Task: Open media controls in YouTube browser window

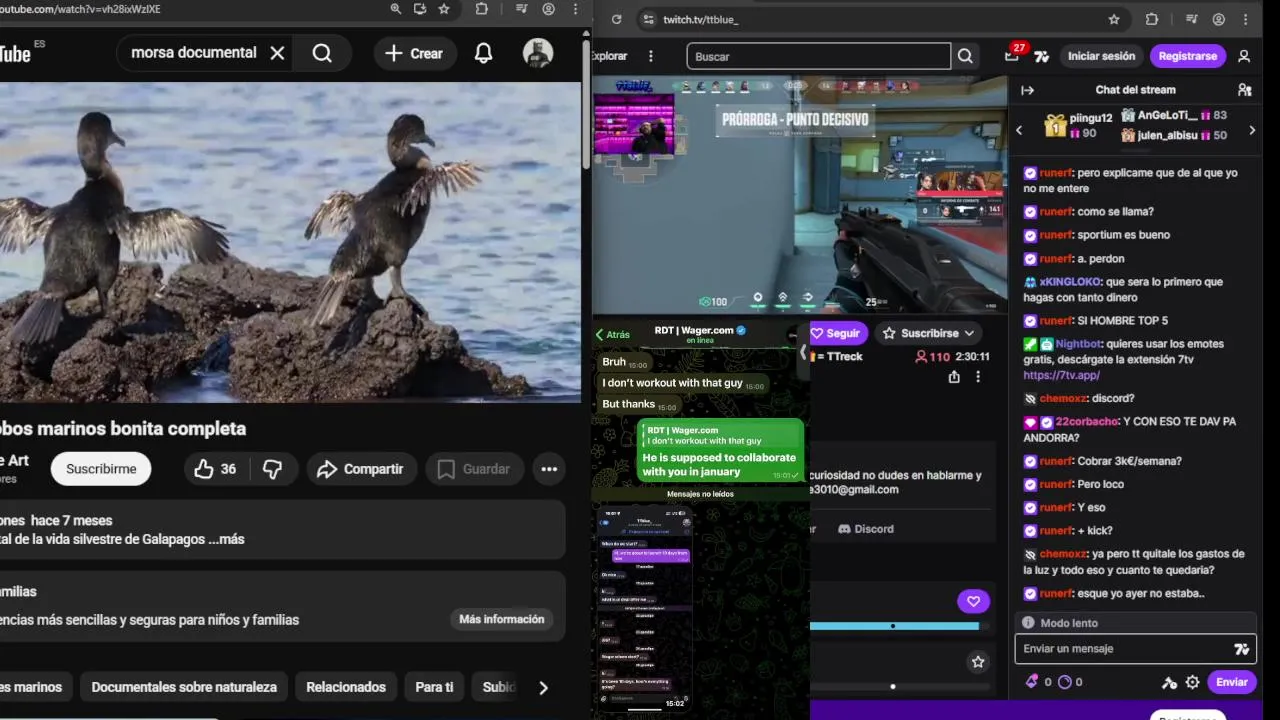Action: tap(520, 9)
